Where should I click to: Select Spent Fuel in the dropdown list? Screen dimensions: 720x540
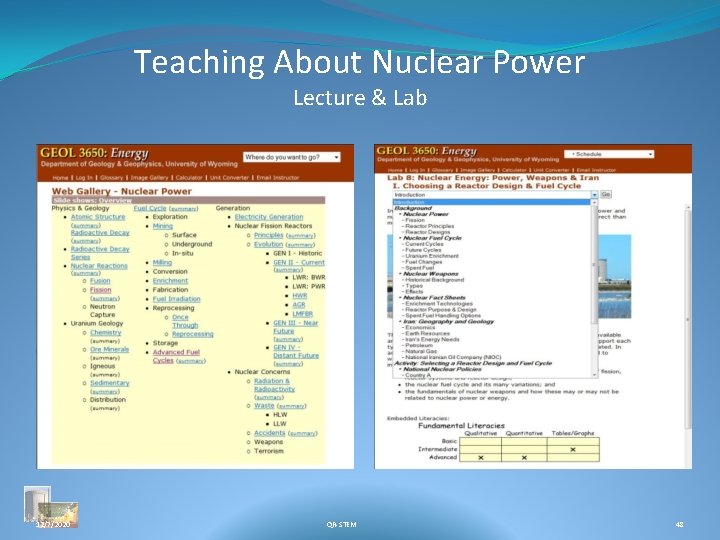[x=420, y=268]
